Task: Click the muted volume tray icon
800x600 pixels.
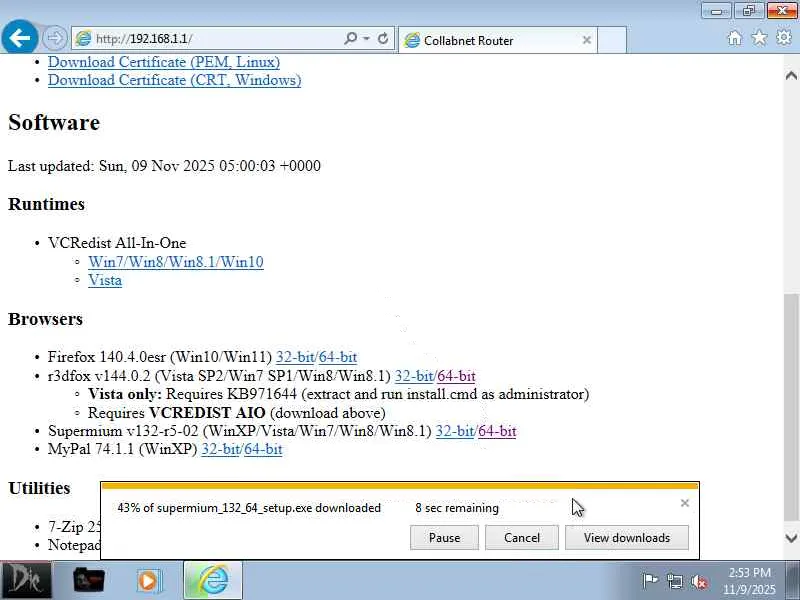Action: [x=699, y=581]
